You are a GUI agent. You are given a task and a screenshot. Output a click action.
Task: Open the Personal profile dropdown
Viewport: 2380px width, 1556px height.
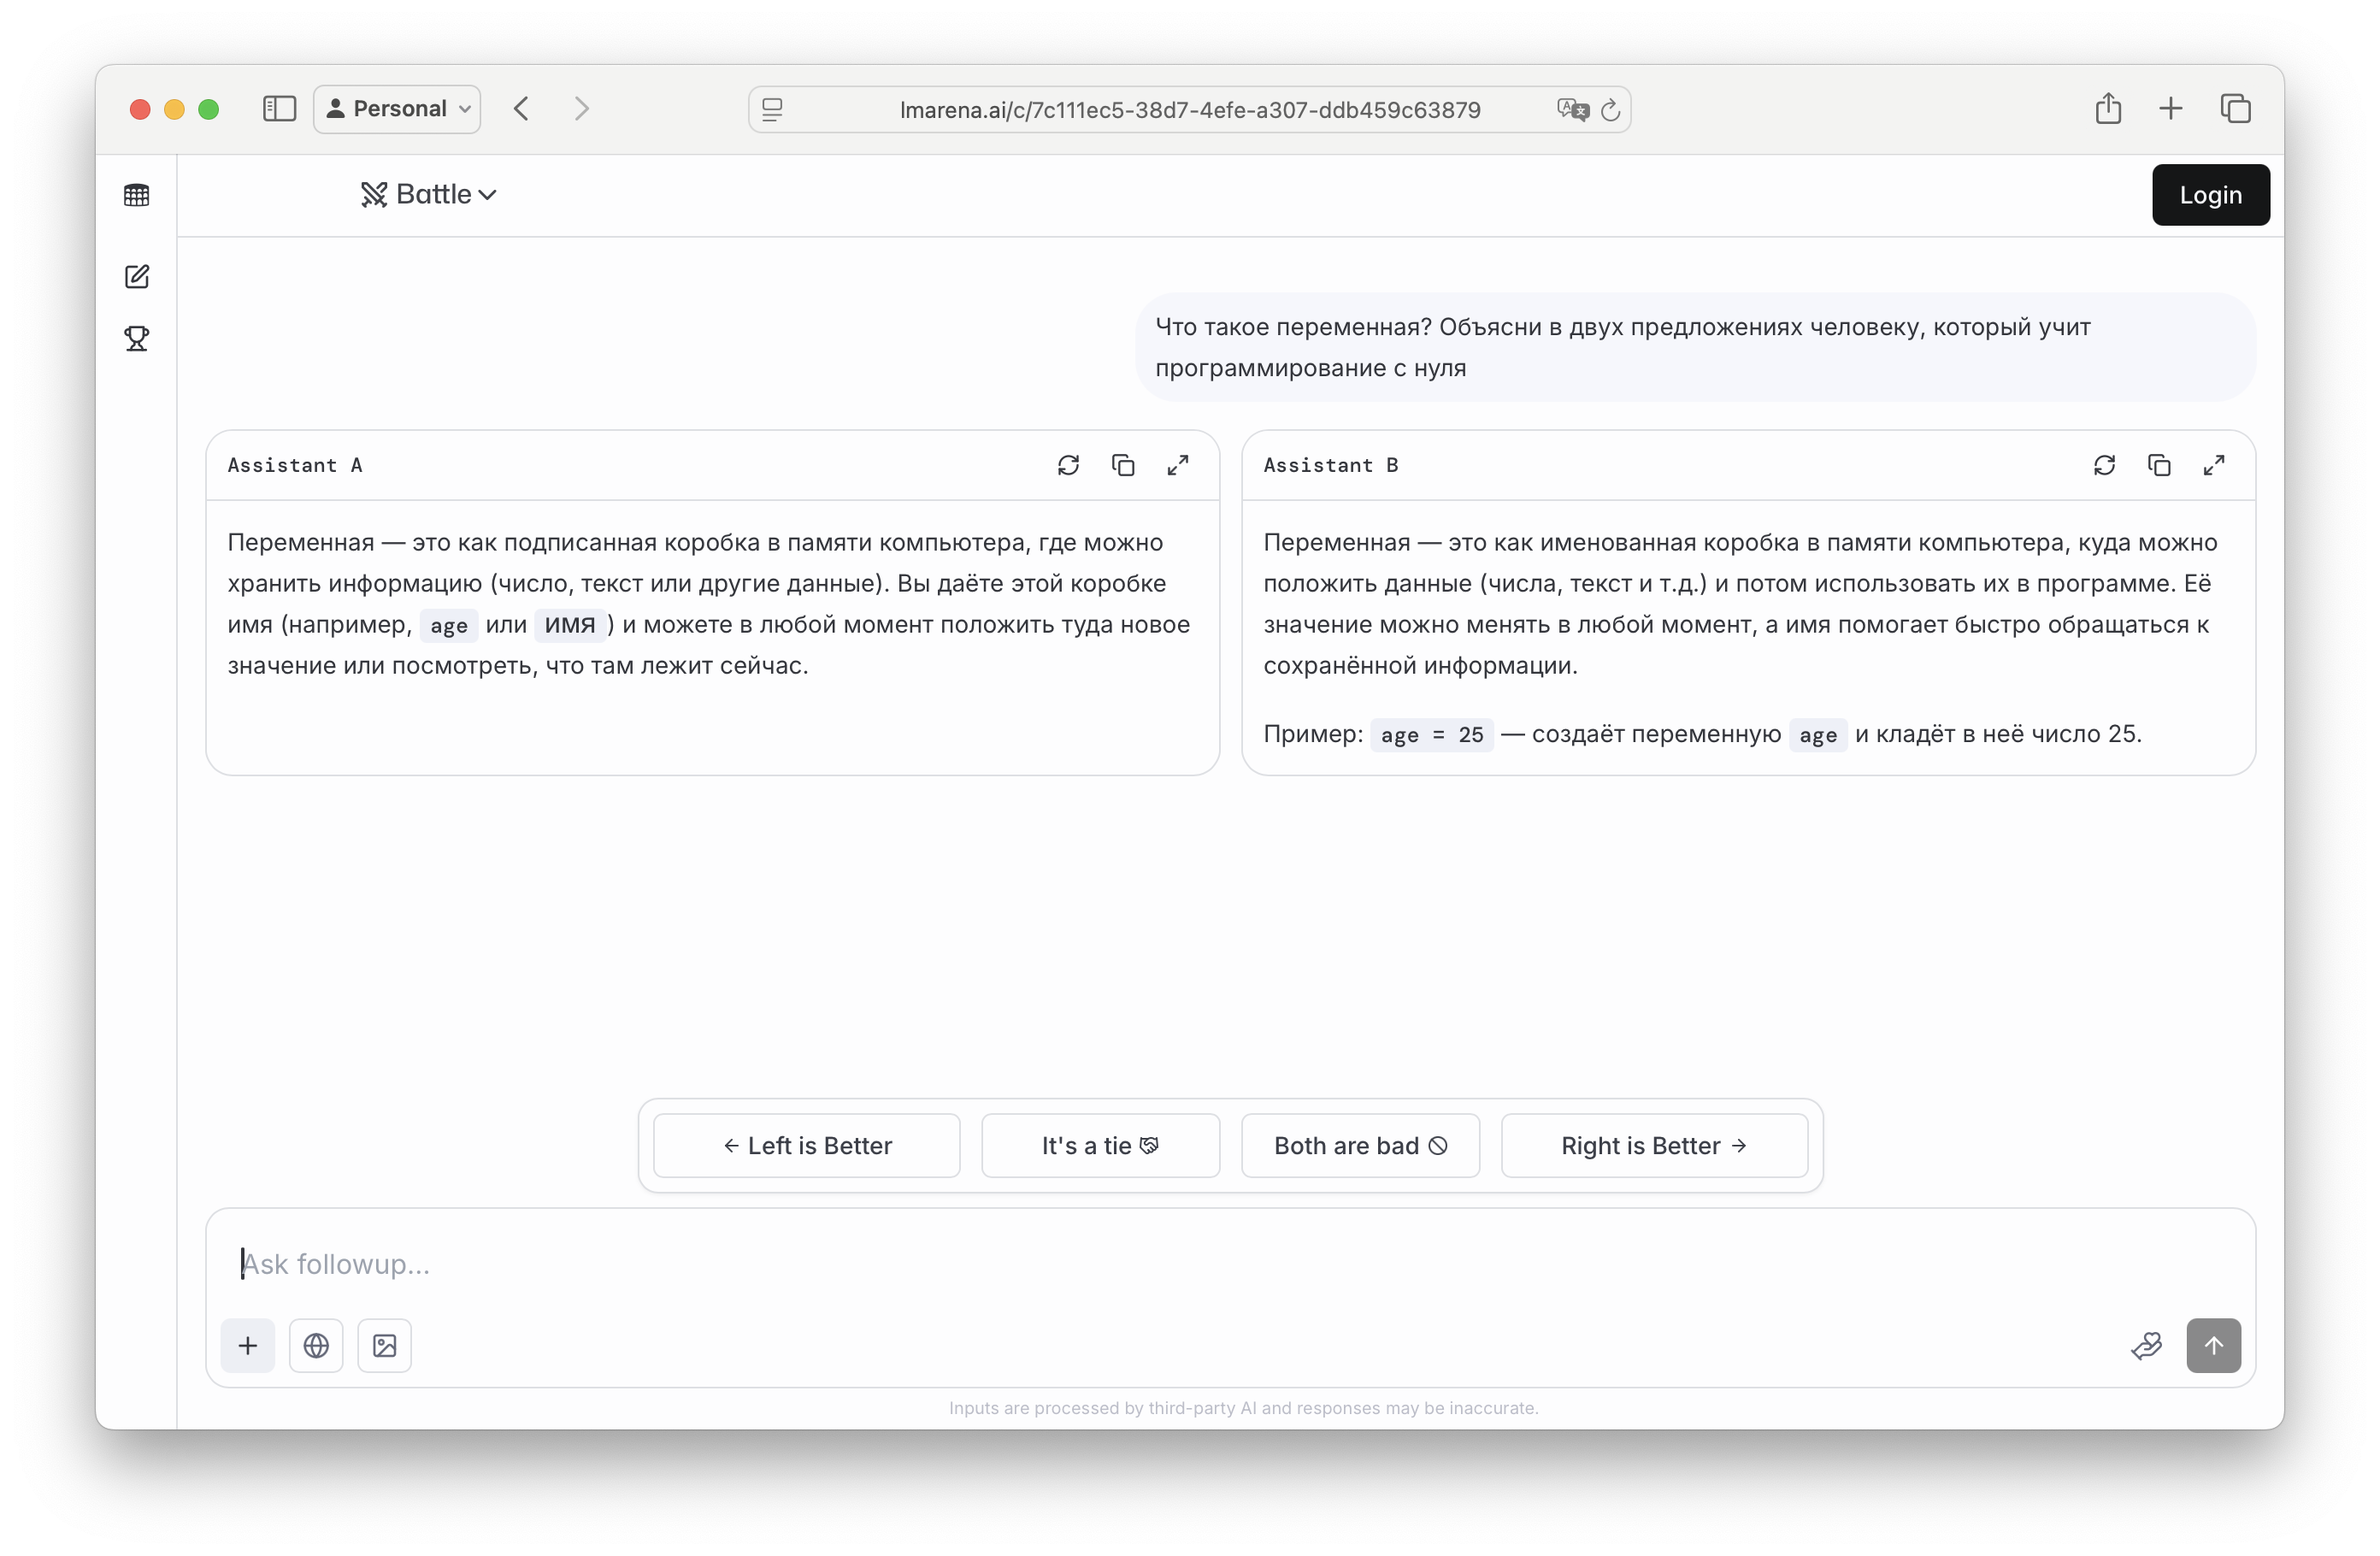[397, 109]
